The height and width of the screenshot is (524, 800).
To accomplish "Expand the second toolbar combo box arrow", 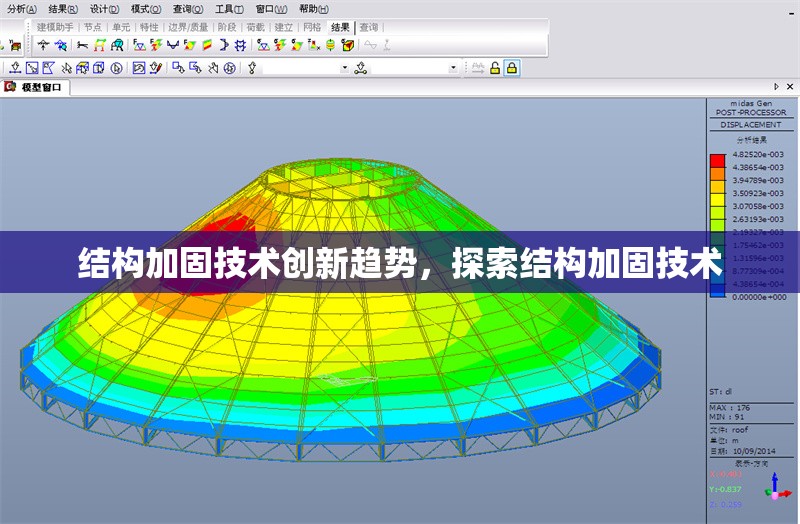I will click(x=453, y=68).
